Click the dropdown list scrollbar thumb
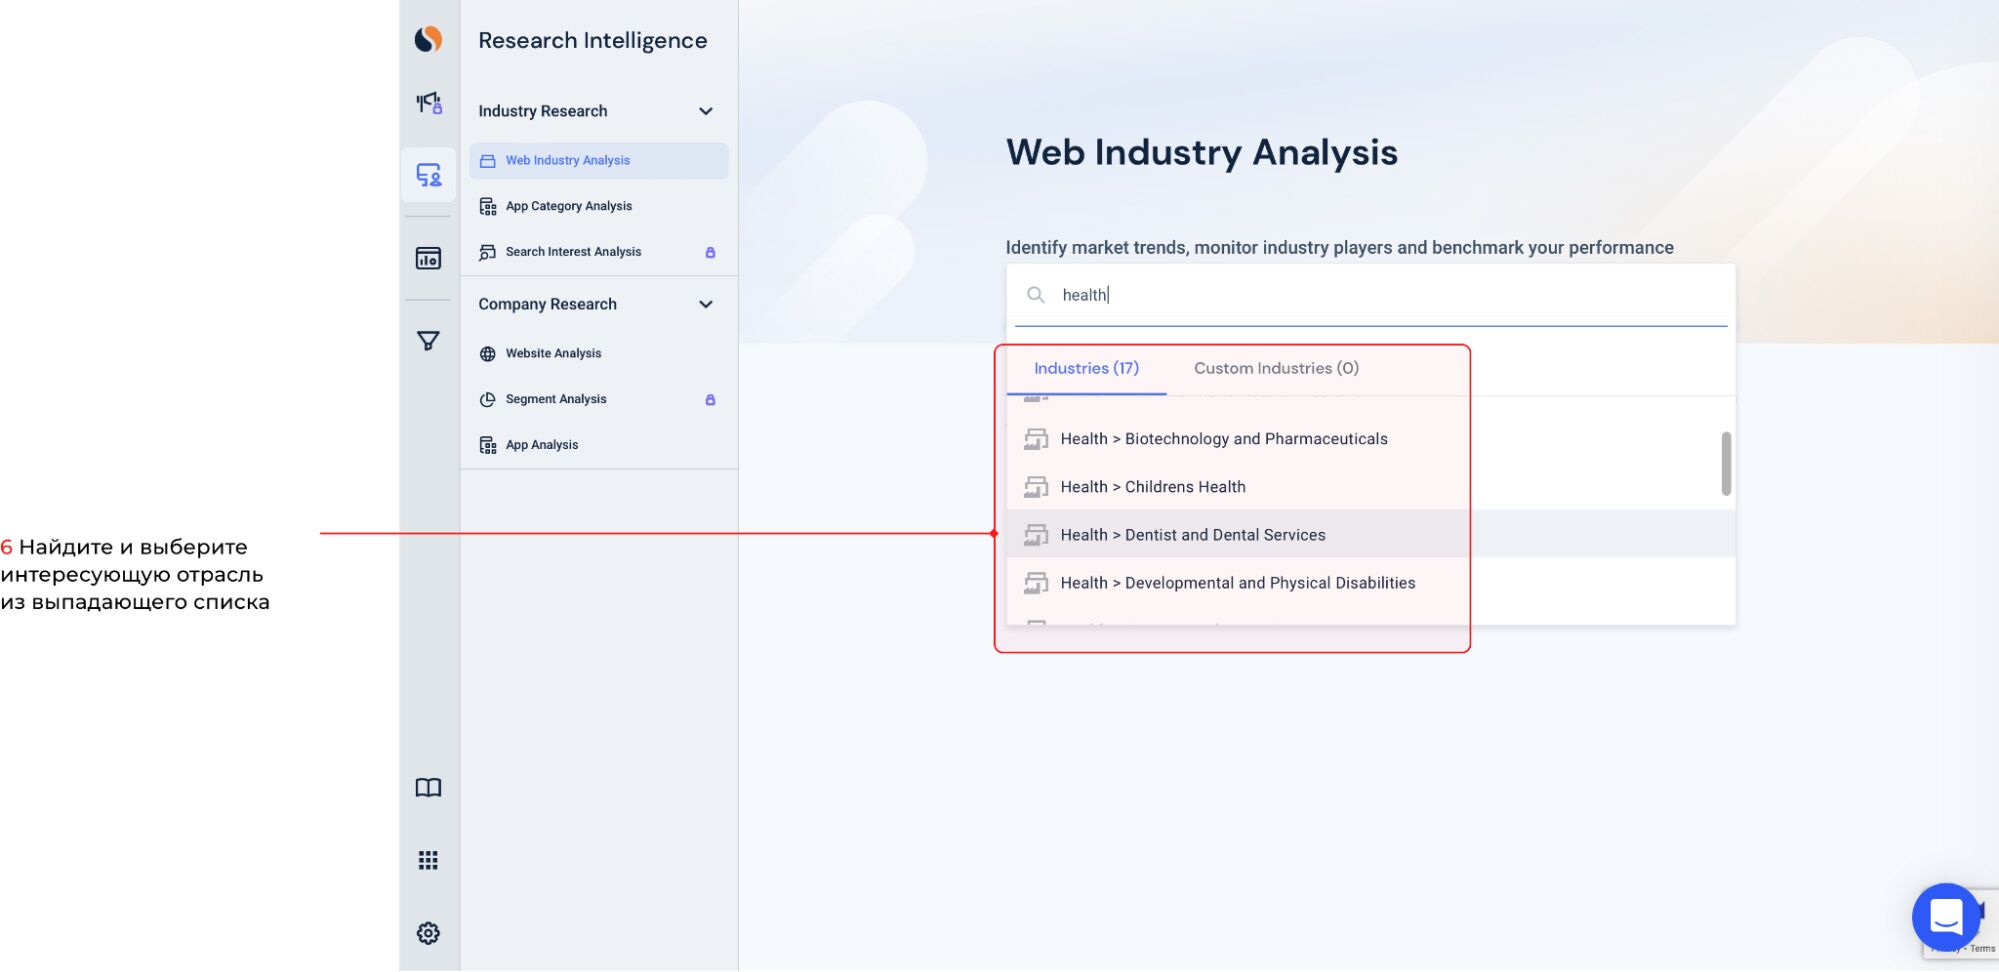Viewport: 1999px width, 972px height. 1726,463
